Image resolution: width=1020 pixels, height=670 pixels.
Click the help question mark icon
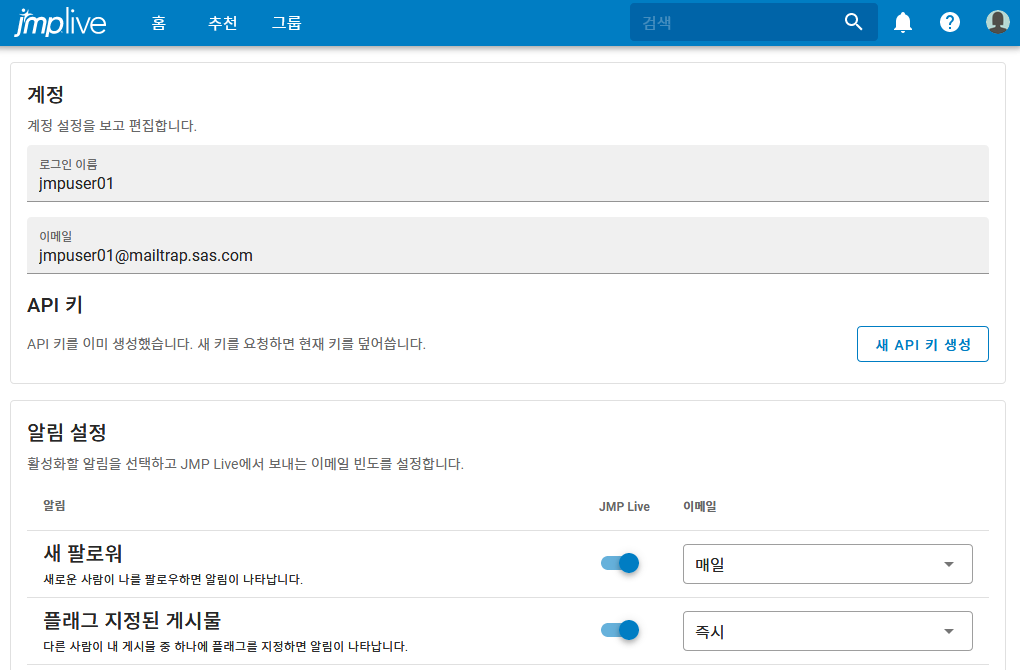pyautogui.click(x=949, y=21)
